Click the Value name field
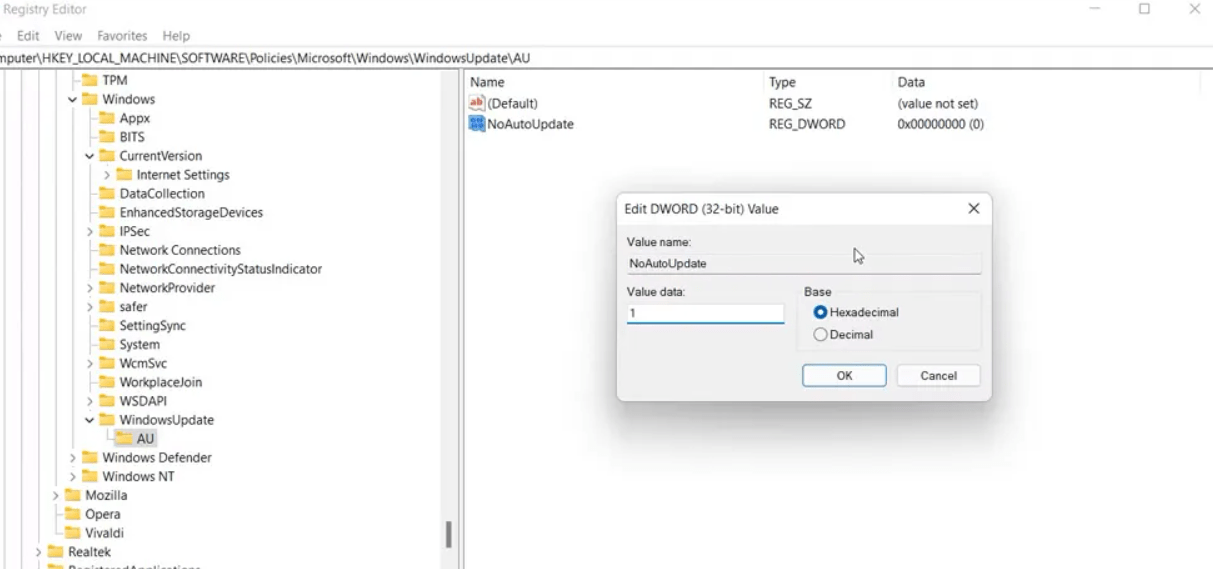Screen dimensions: 1213x569 tap(804, 264)
